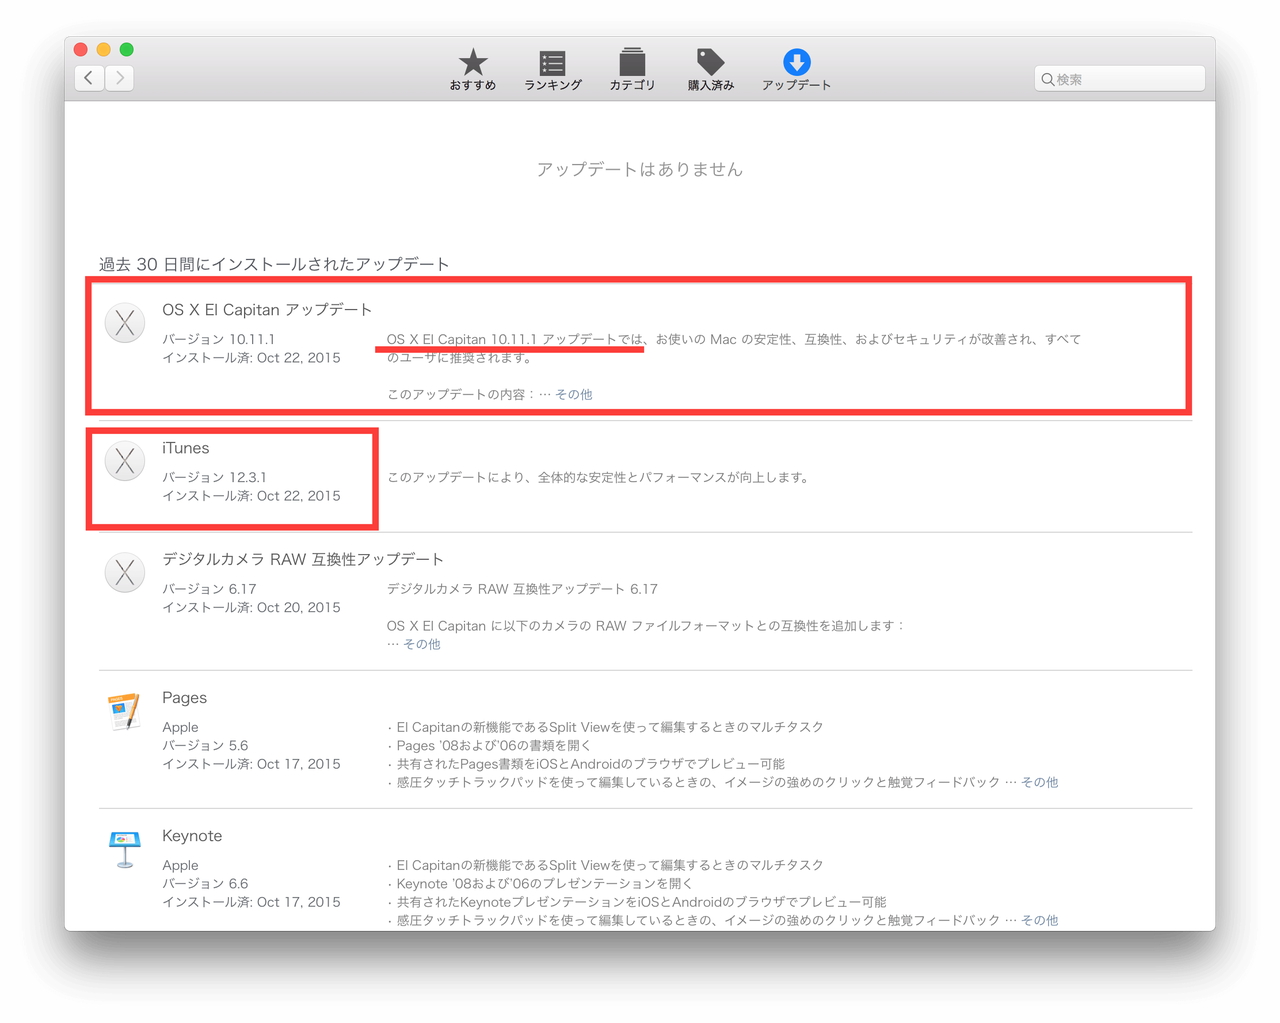Viewport: 1280px width, 1023px height.
Task: Select the iTunes title text
Action: pyautogui.click(x=186, y=448)
